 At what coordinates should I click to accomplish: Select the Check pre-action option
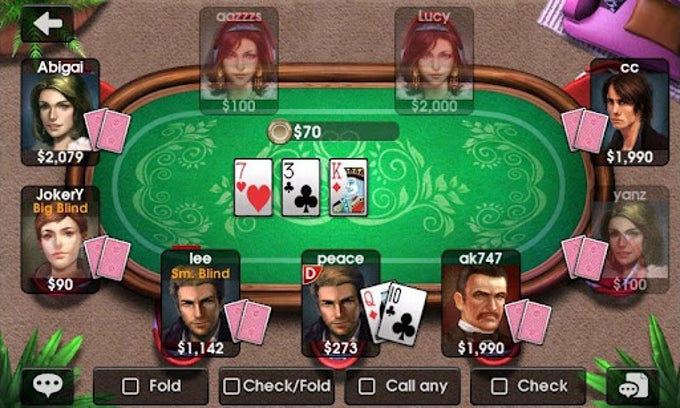(528, 386)
